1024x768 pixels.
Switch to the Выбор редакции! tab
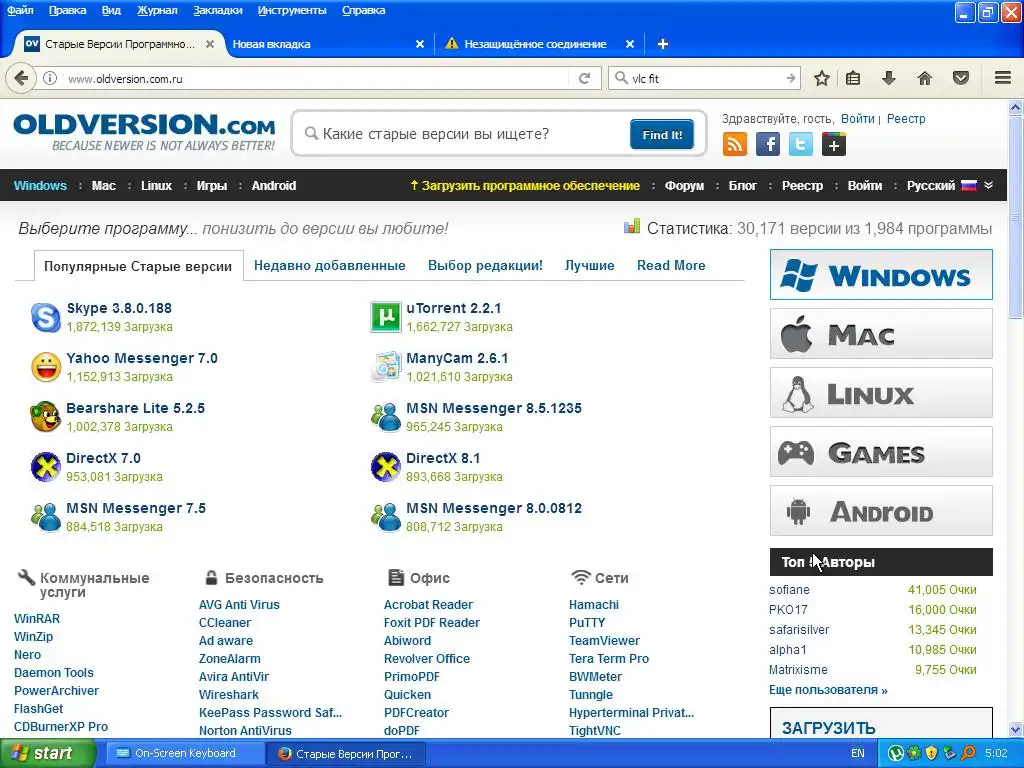tap(485, 266)
